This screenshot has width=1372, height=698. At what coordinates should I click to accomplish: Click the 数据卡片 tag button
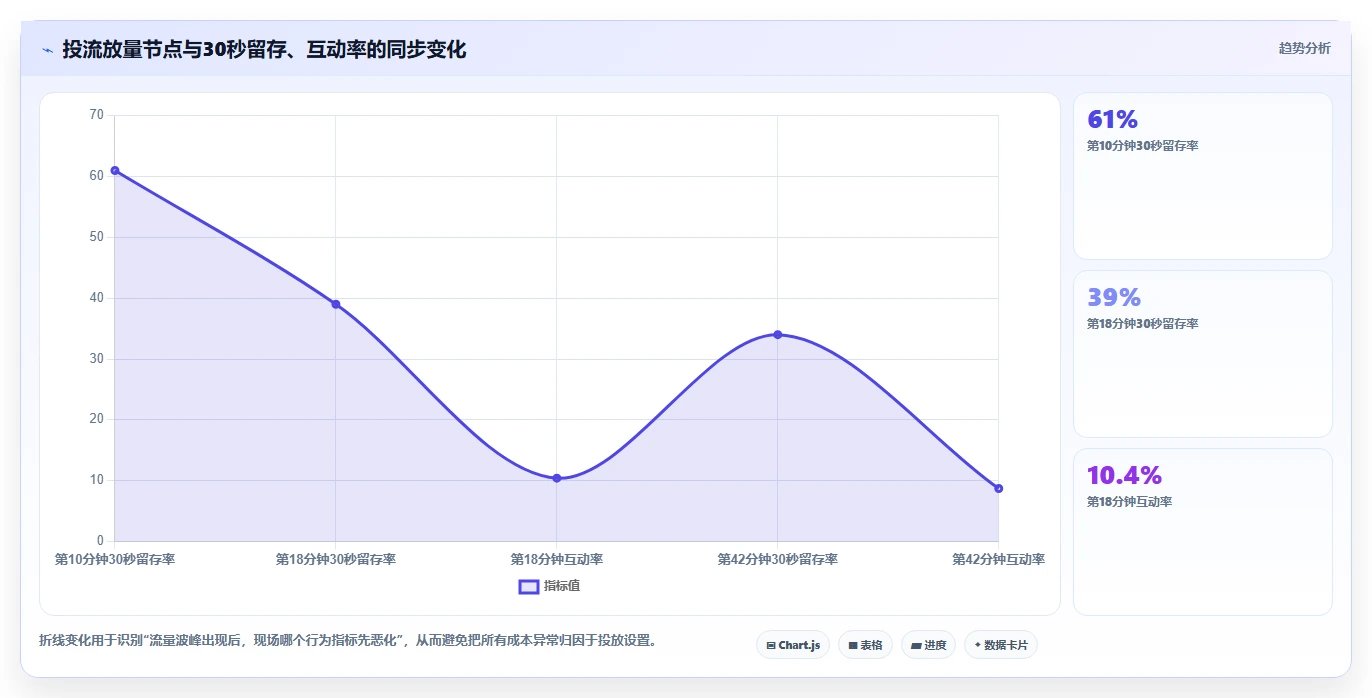point(1001,645)
